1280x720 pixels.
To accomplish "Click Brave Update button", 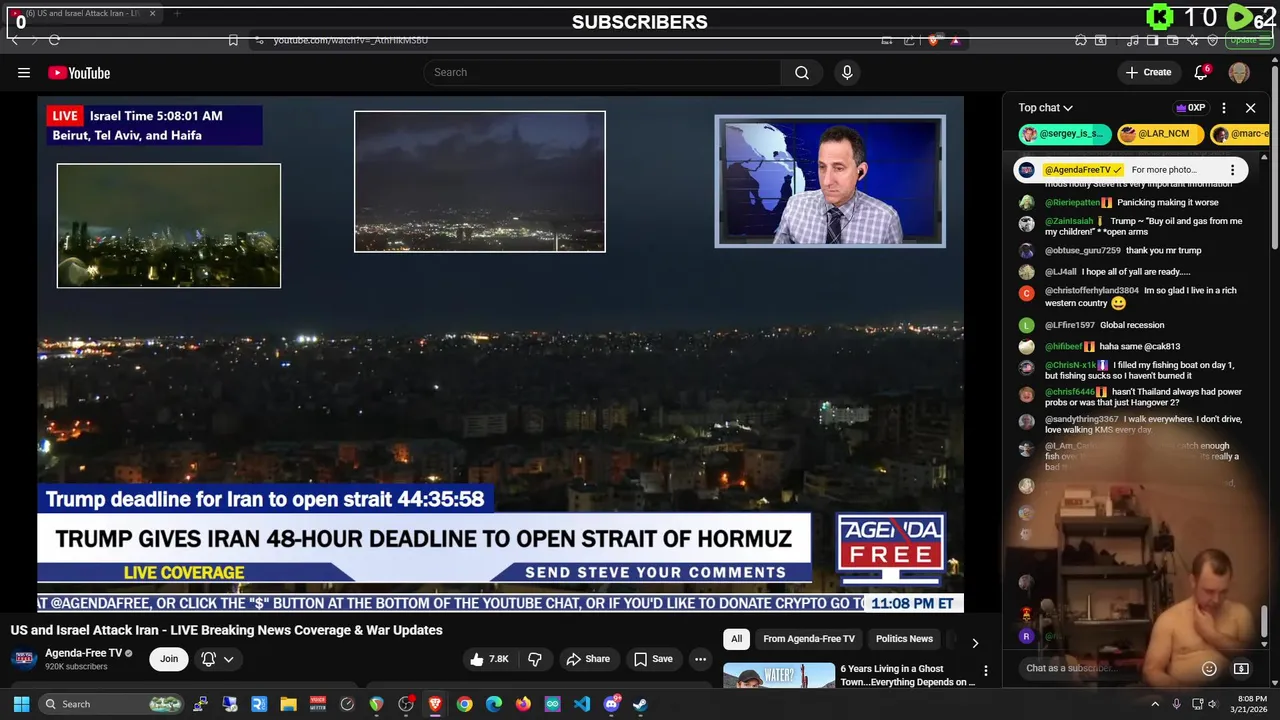I will click(x=1243, y=40).
